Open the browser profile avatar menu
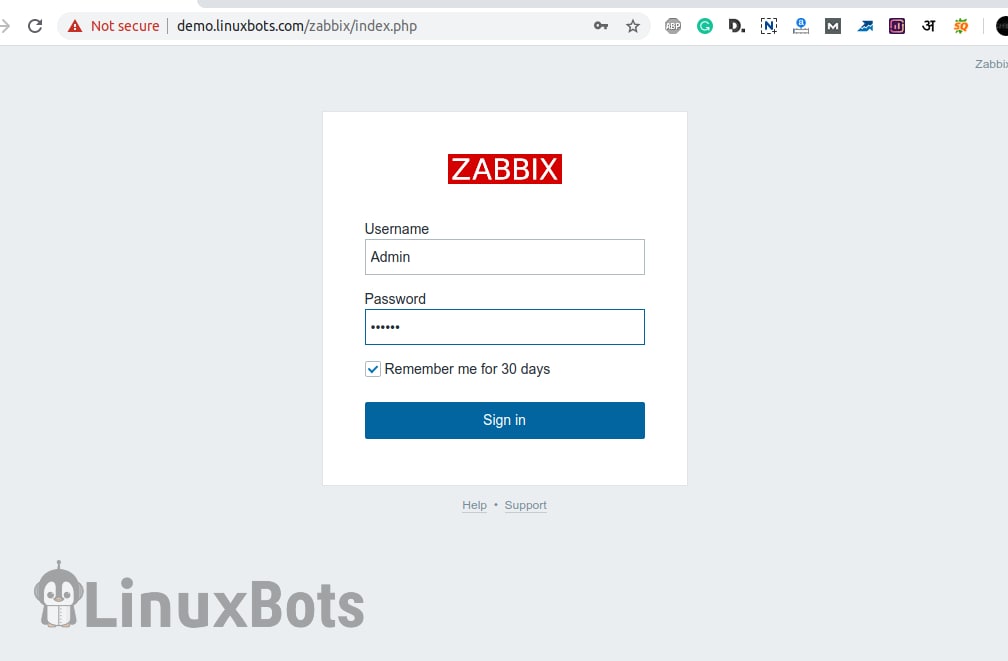The image size is (1008, 661). pyautogui.click(x=1003, y=25)
